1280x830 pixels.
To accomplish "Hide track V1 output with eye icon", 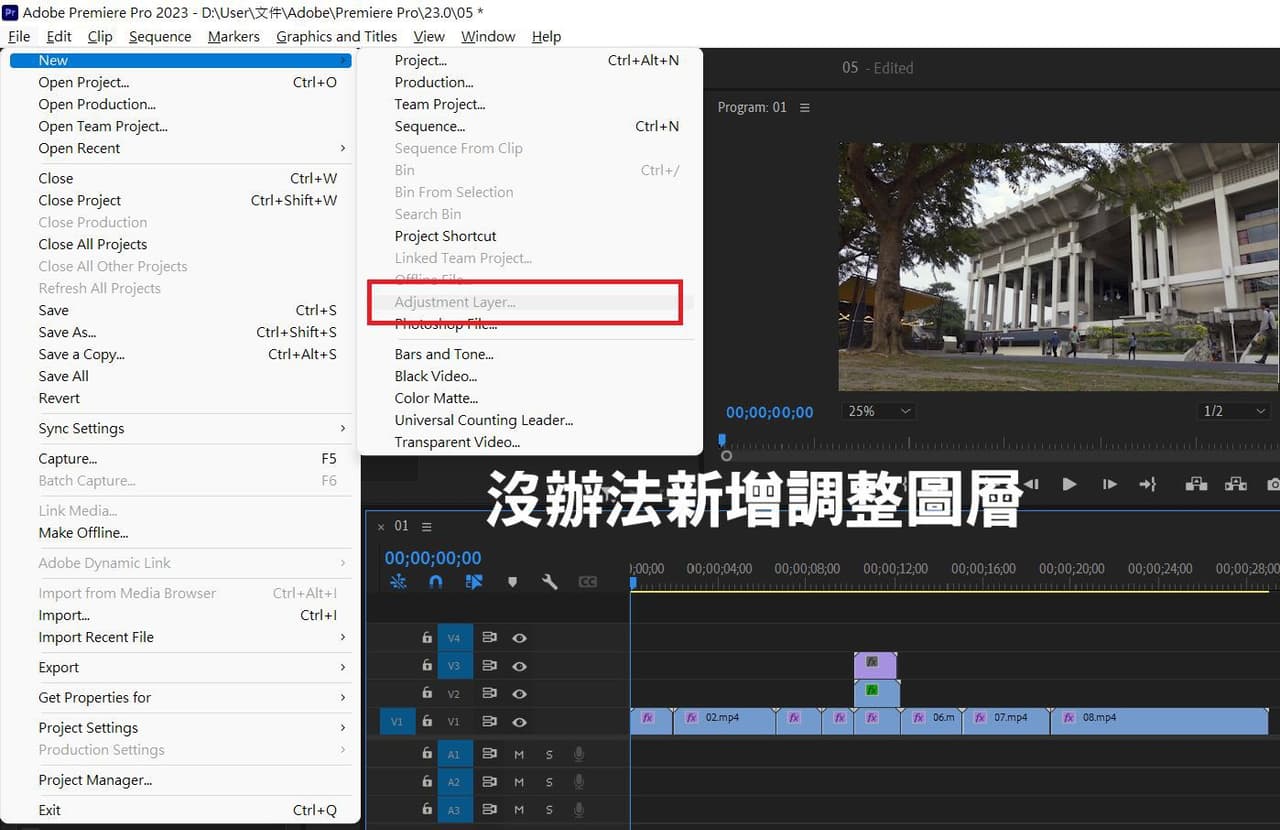I will coord(520,721).
